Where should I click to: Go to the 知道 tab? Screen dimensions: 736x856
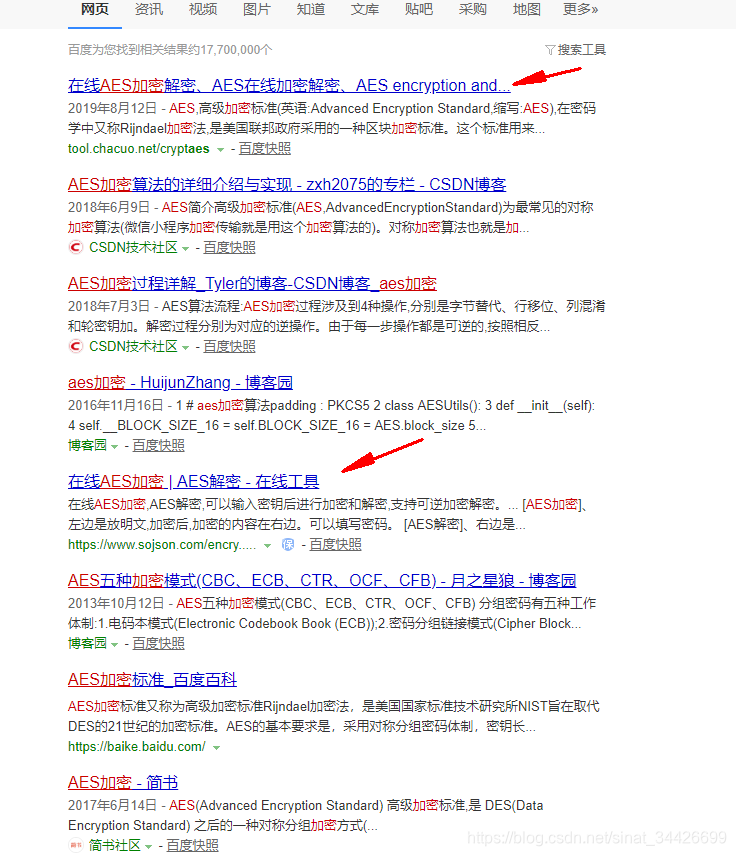[311, 10]
